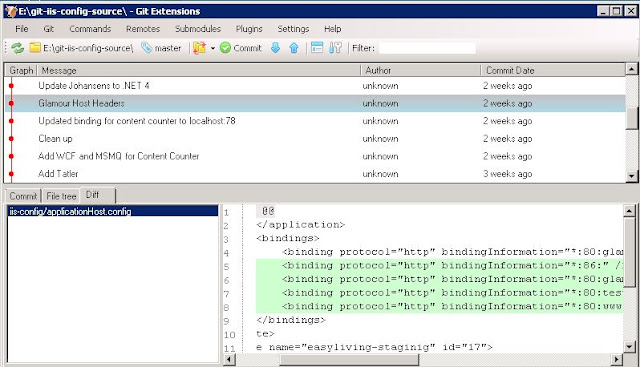640x367 pixels.
Task: Open the File menu
Action: tap(22, 29)
